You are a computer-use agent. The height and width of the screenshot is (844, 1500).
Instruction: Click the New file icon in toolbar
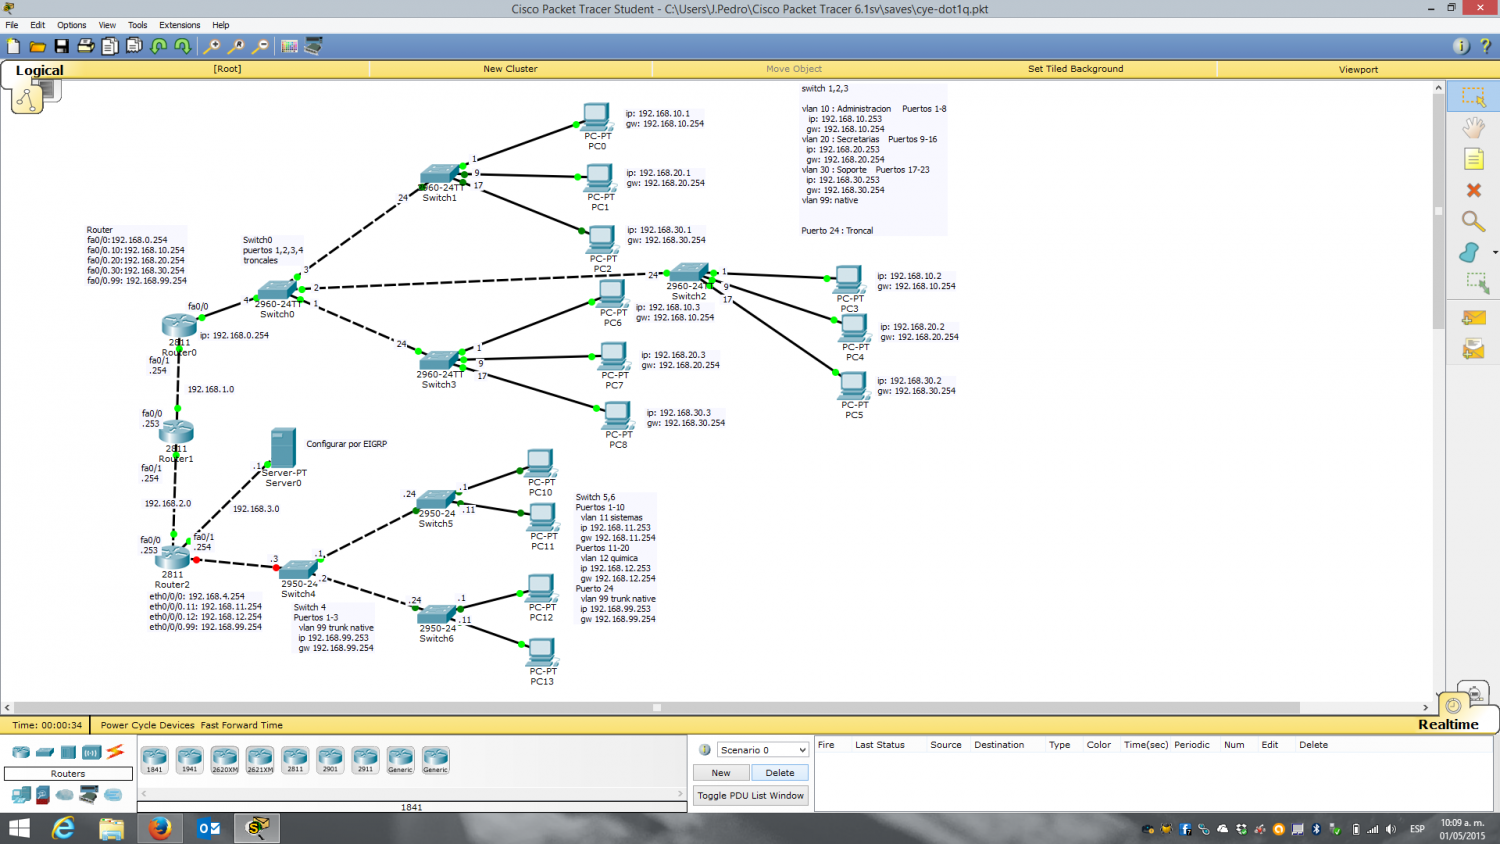13,46
